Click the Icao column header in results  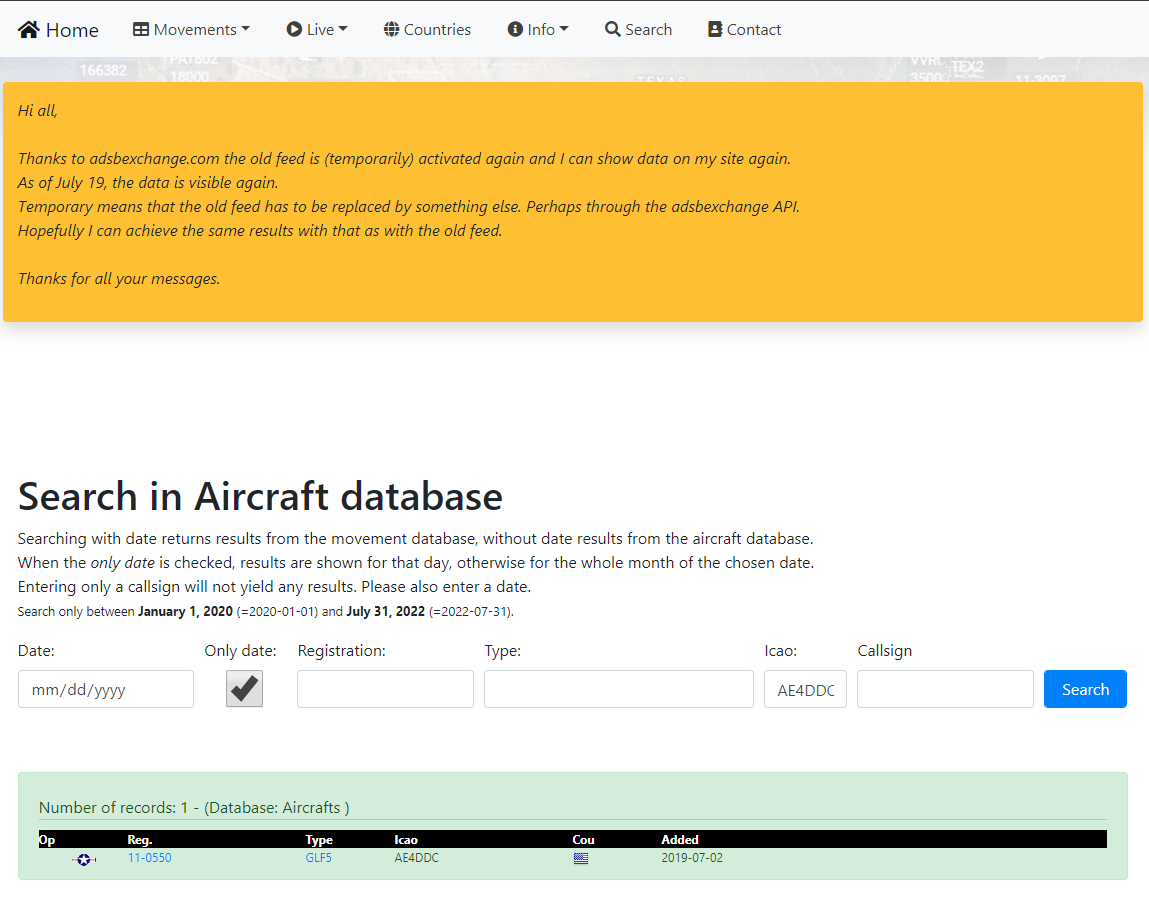pos(406,840)
